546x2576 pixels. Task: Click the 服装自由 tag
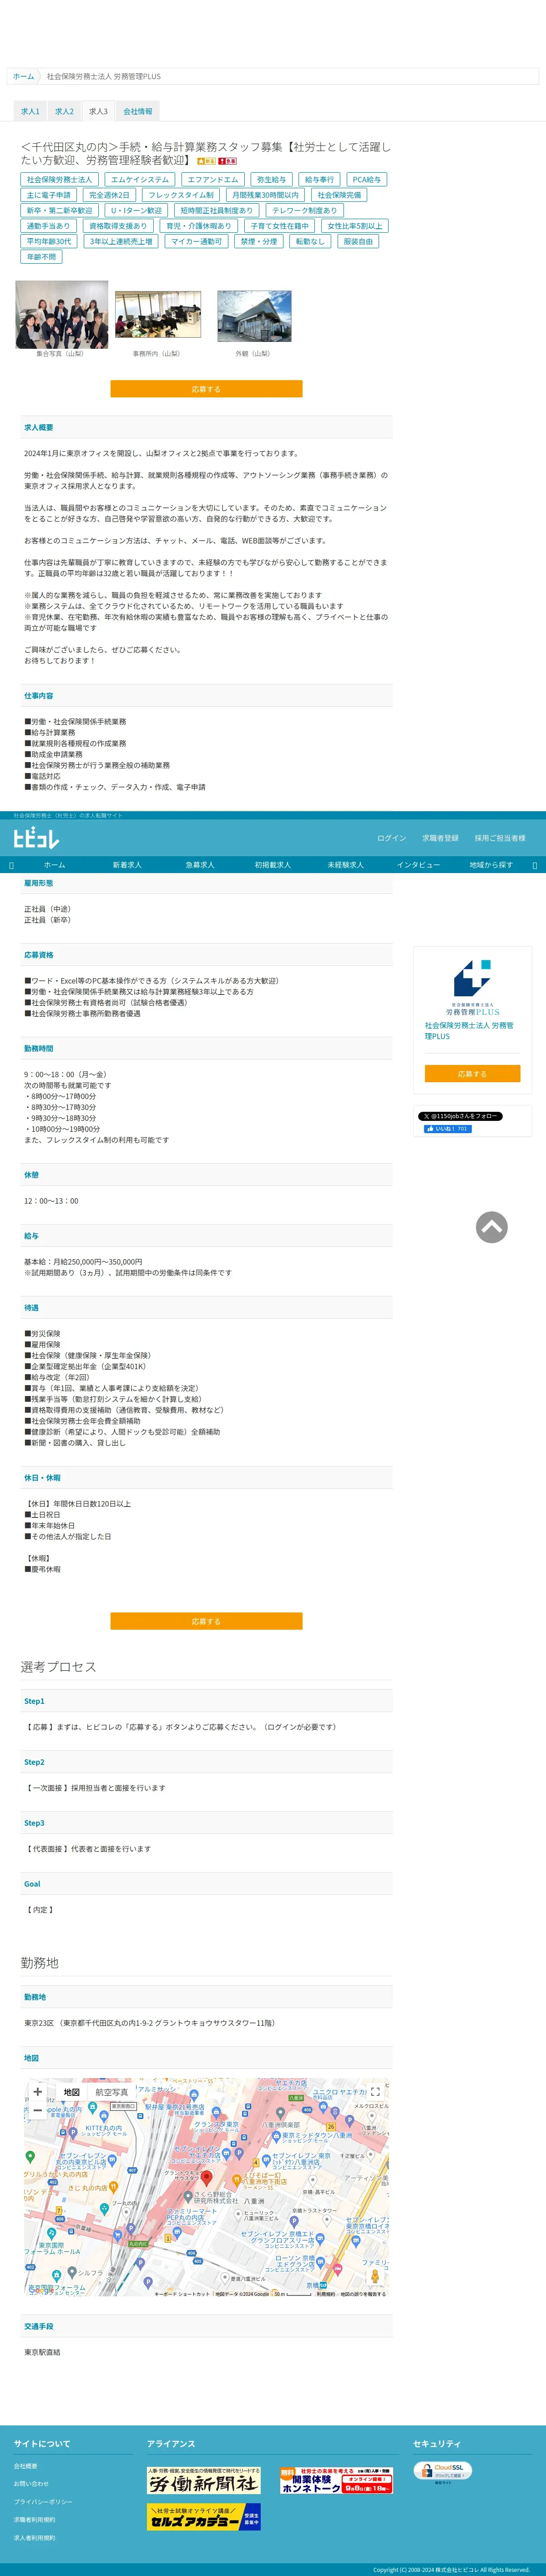point(358,241)
